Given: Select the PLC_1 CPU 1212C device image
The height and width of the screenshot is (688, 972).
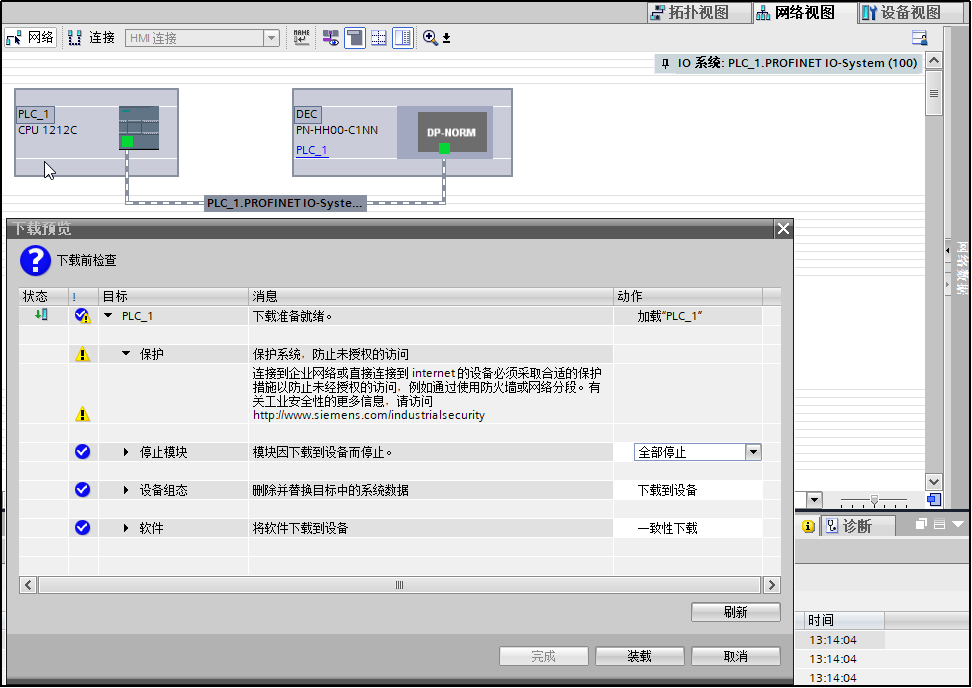Looking at the screenshot, I should [x=139, y=128].
